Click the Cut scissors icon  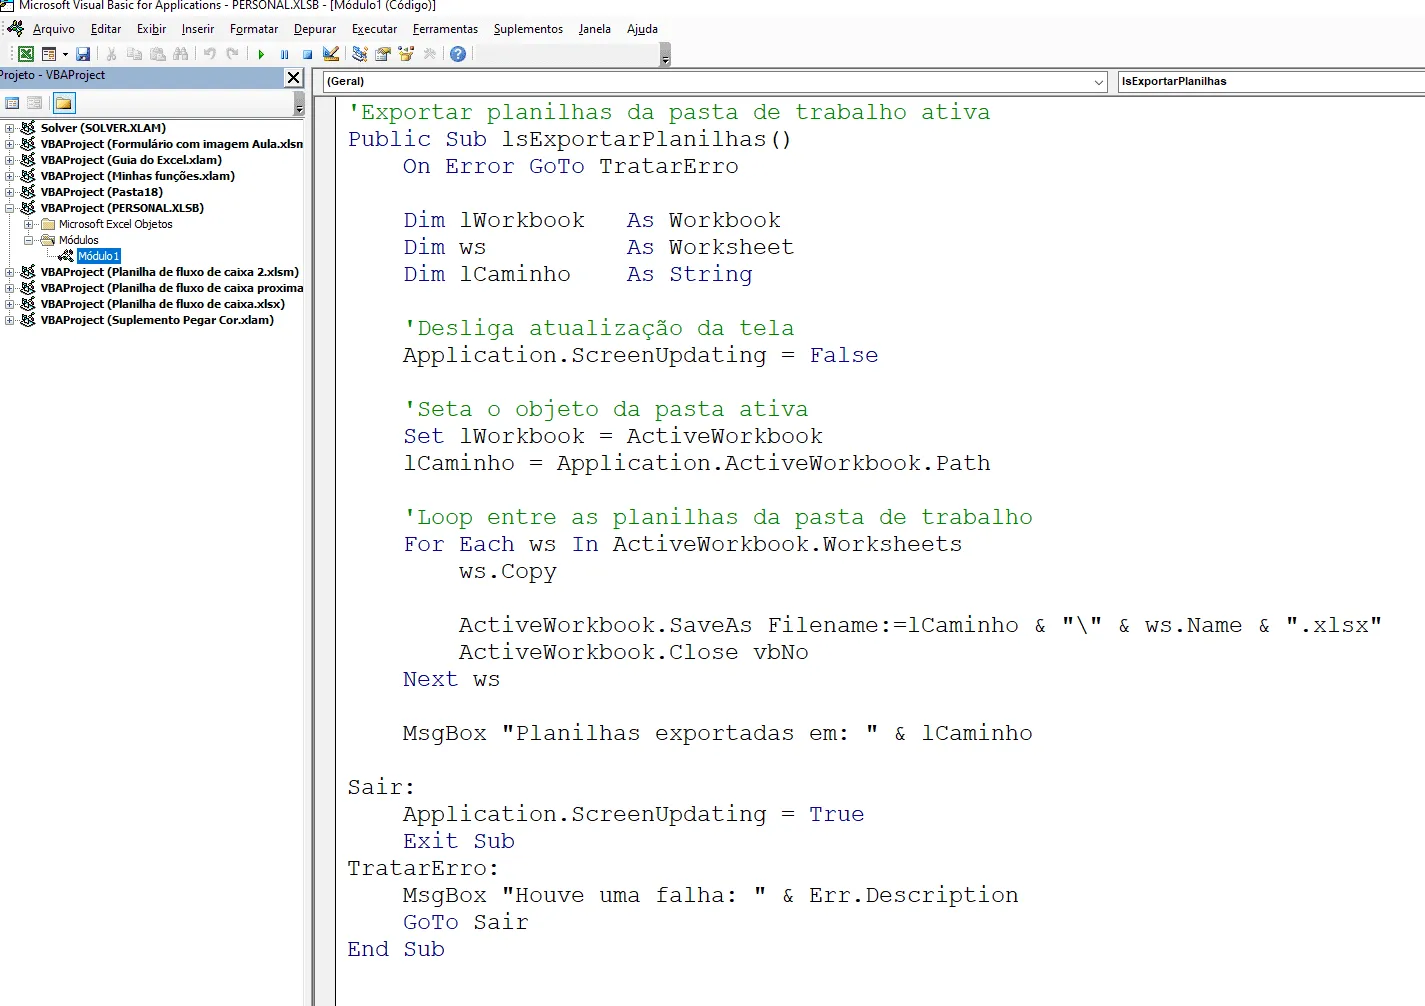coord(111,54)
